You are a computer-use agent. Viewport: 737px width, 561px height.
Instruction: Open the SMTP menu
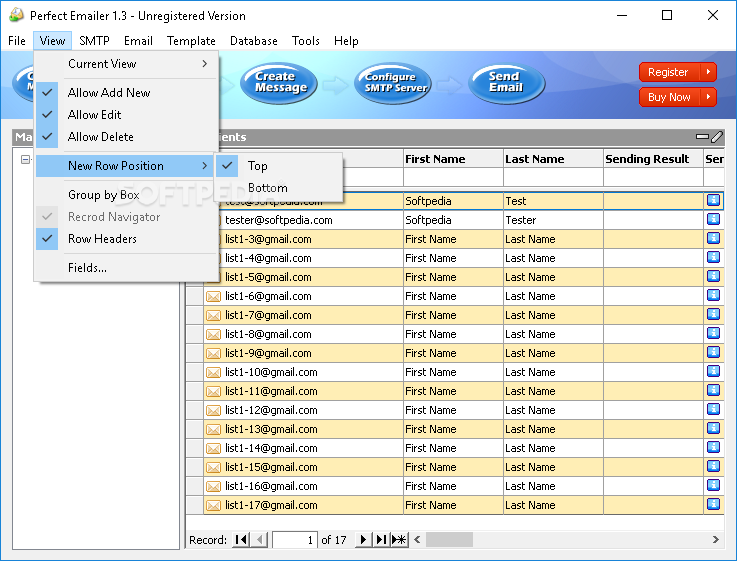pyautogui.click(x=94, y=41)
